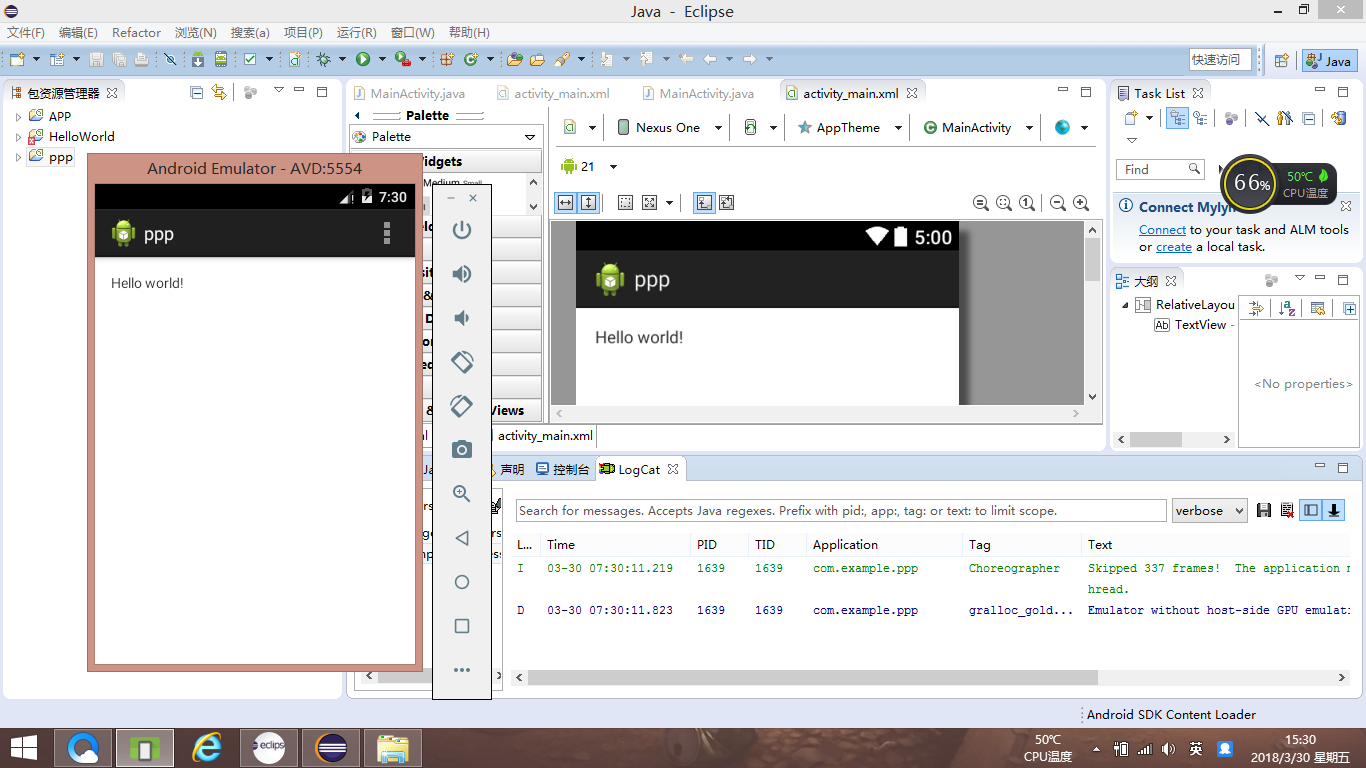Image resolution: width=1366 pixels, height=768 pixels.
Task: Expand the ppp project tree node
Action: (x=18, y=157)
